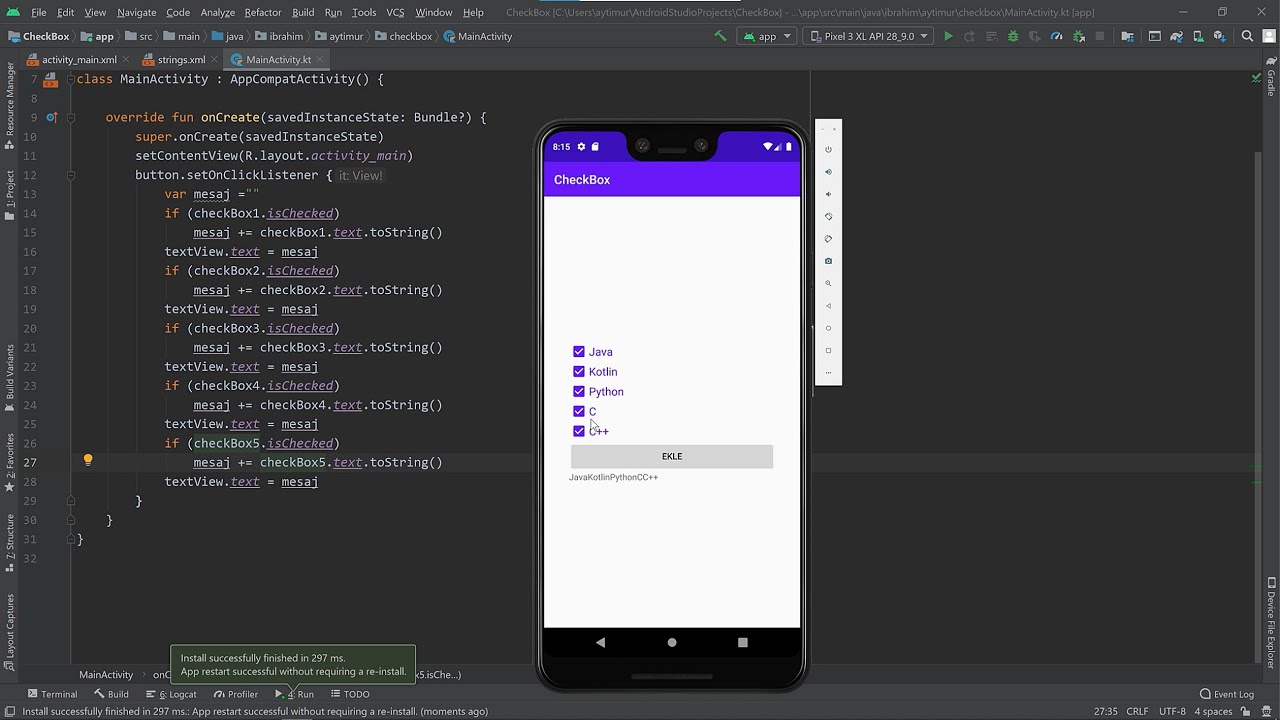
Task: Click the Make Project hammer icon
Action: point(720,36)
